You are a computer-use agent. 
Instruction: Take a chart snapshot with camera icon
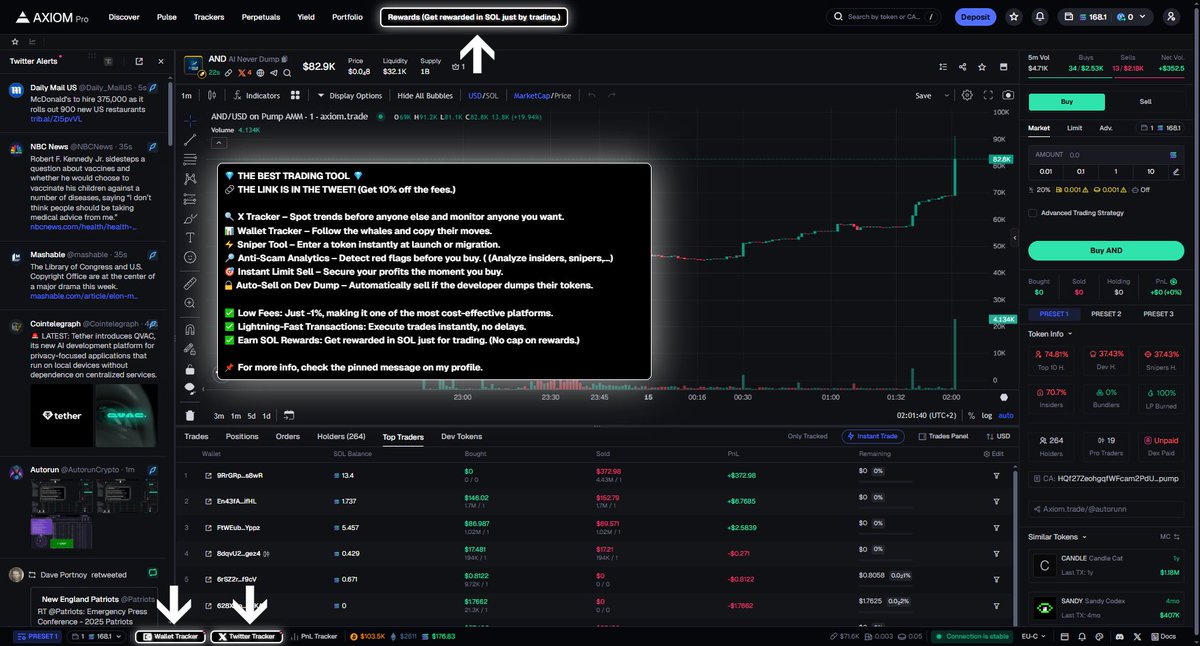(1007, 95)
